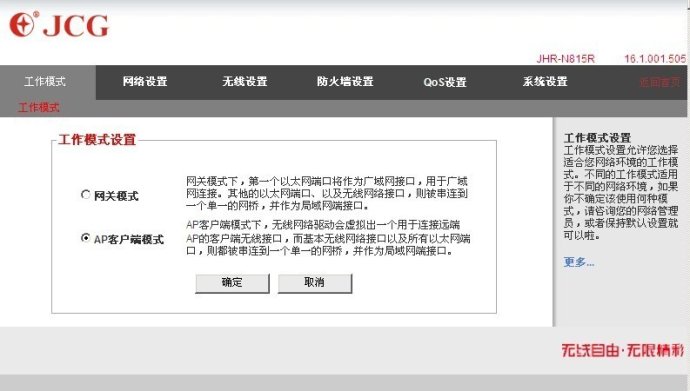
Task: Click the 无线自由·无限精彩 slogan
Action: coord(623,351)
